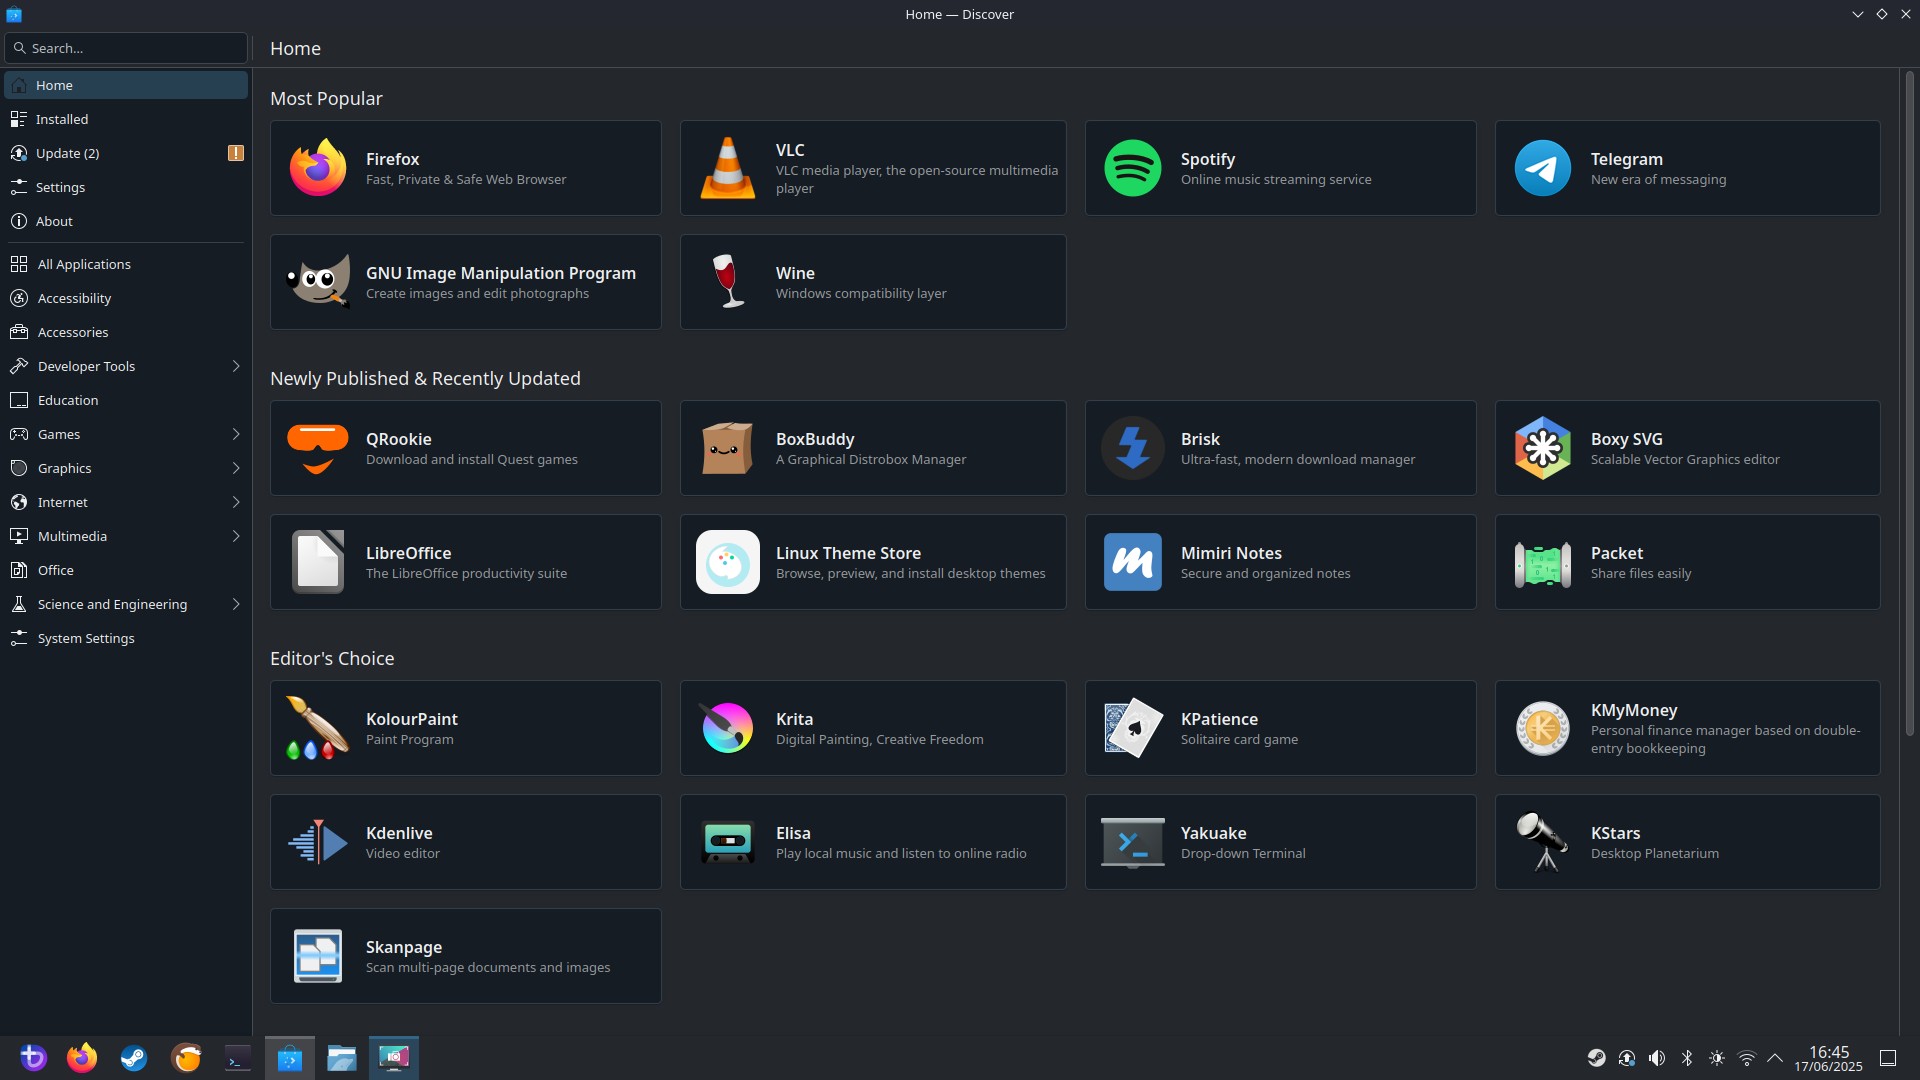Open Discover Settings page
The height and width of the screenshot is (1080, 1920).
coord(126,187)
